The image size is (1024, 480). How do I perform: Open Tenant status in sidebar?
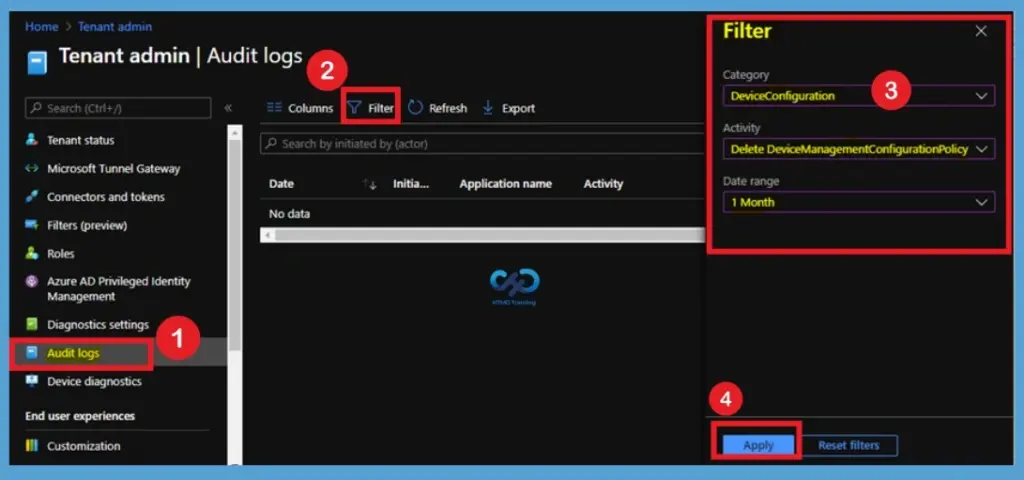coord(80,140)
